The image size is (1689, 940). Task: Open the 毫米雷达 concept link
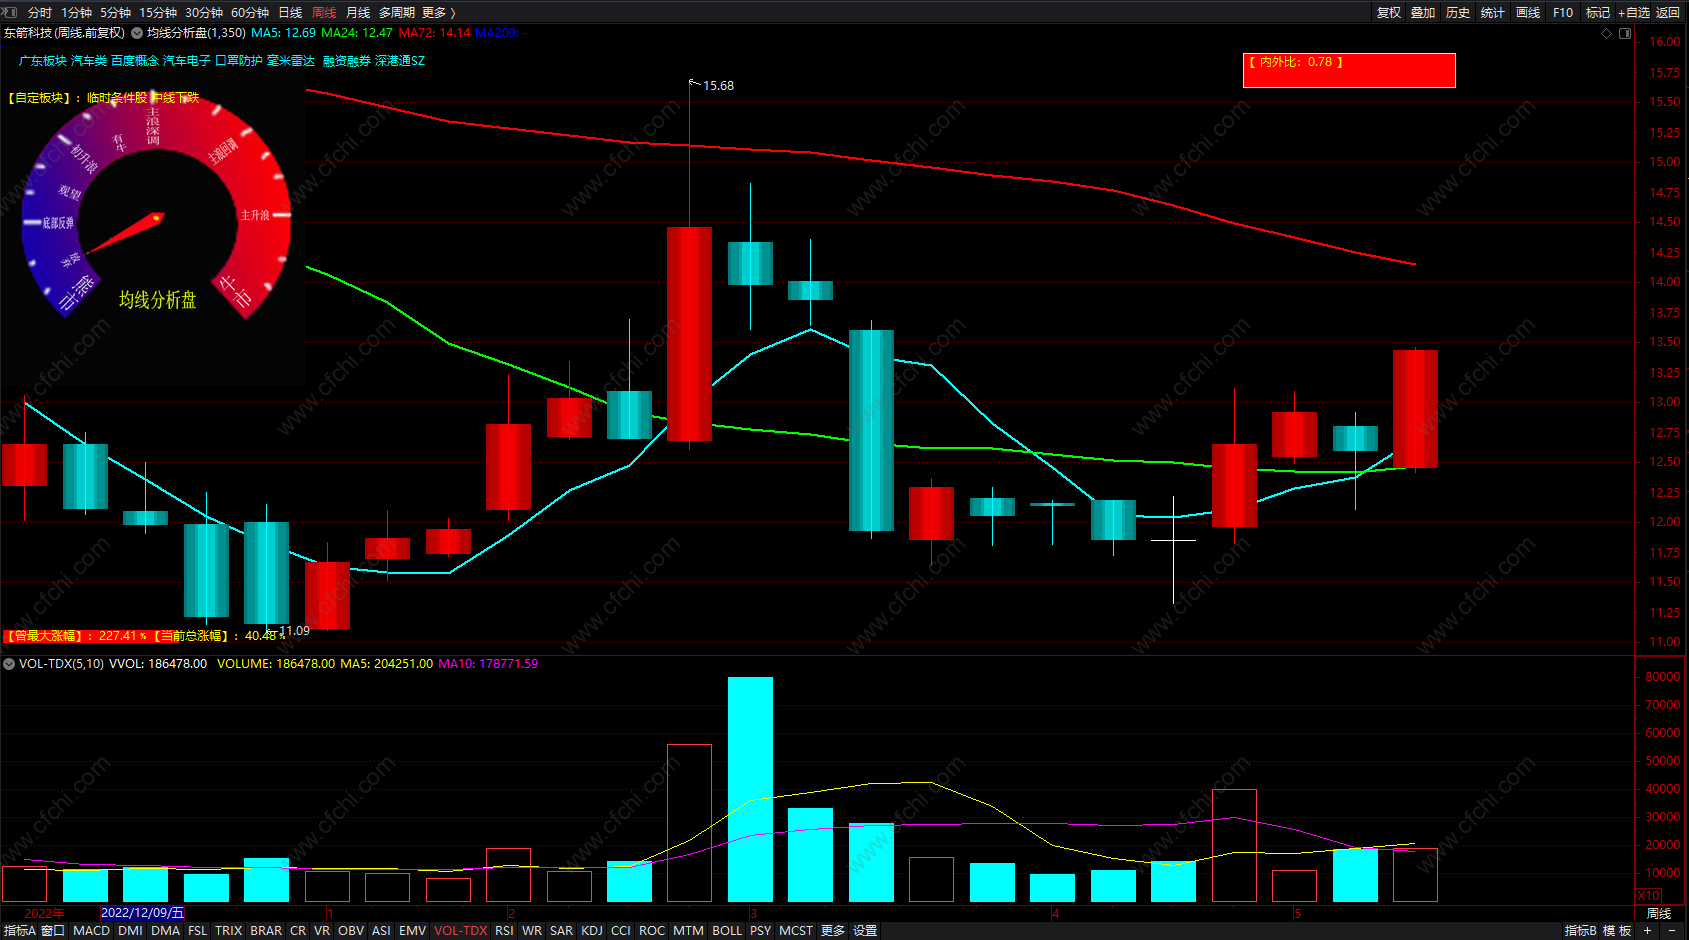[x=291, y=61]
